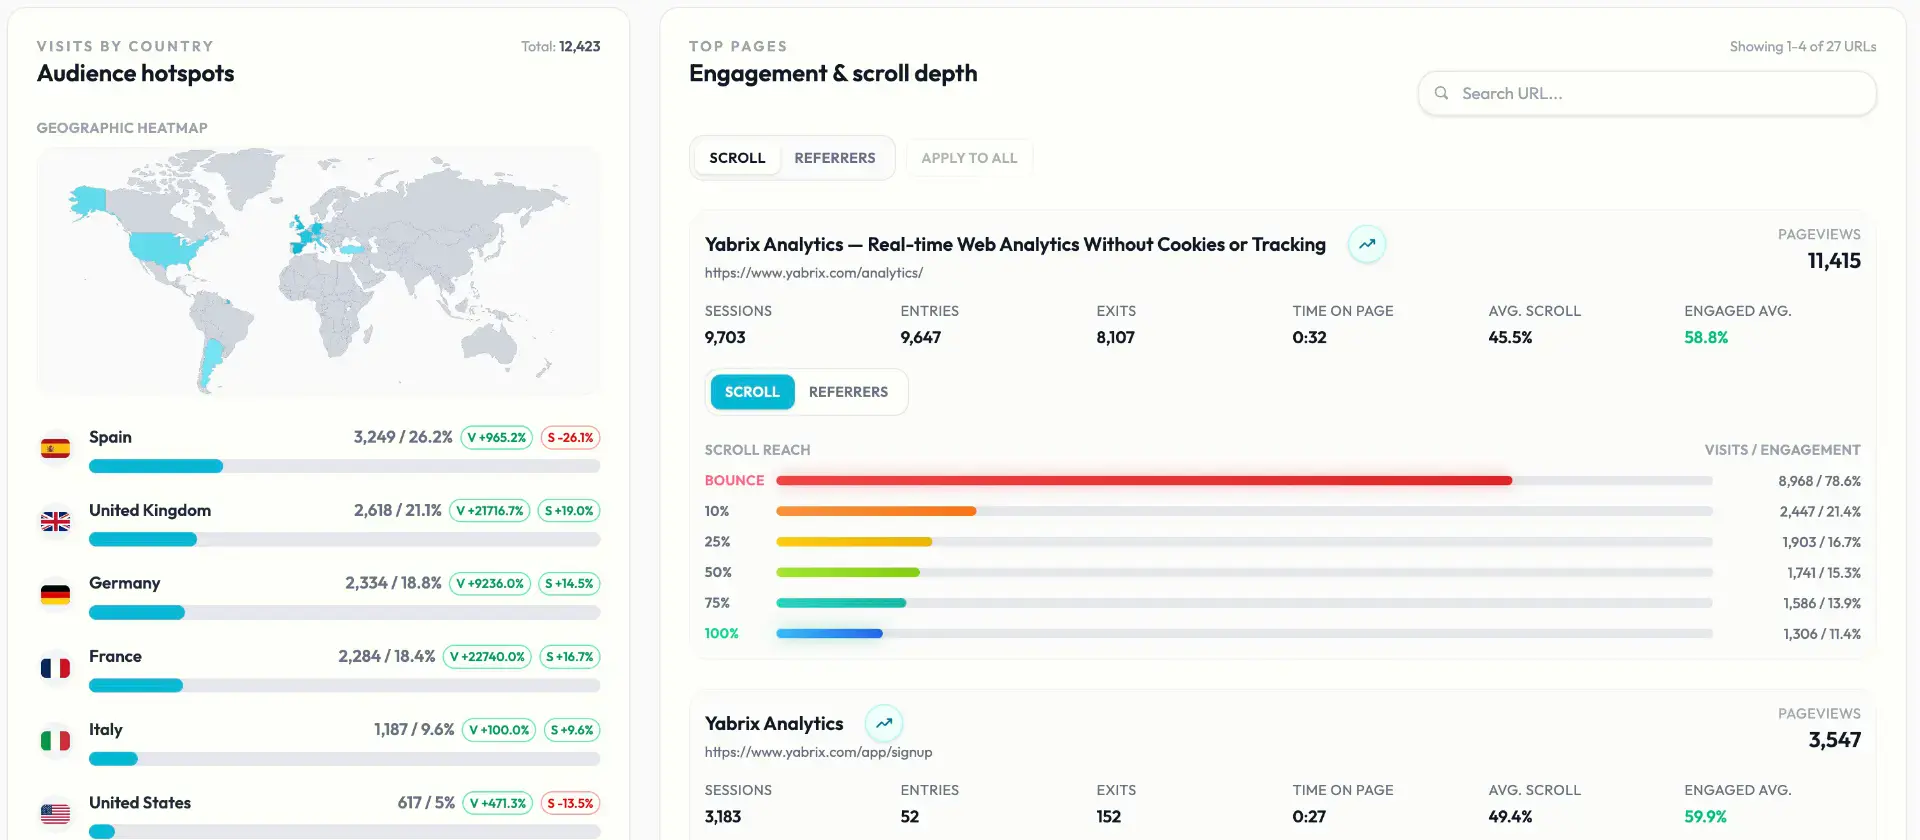Open REFERRERS tab inside analytics page card
The height and width of the screenshot is (840, 1920).
(848, 392)
